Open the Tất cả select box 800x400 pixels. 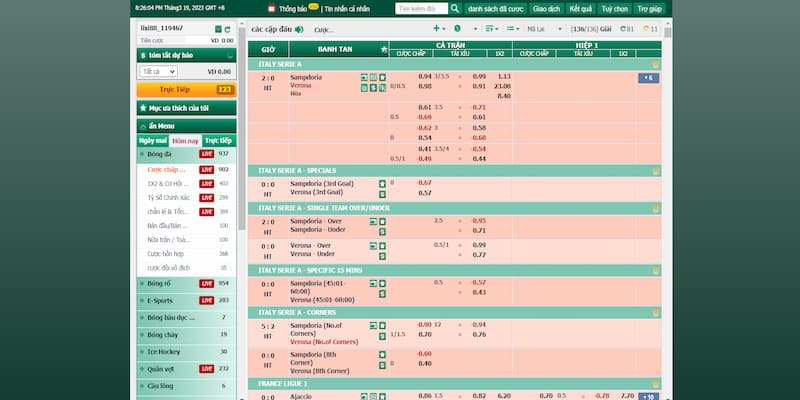point(158,71)
